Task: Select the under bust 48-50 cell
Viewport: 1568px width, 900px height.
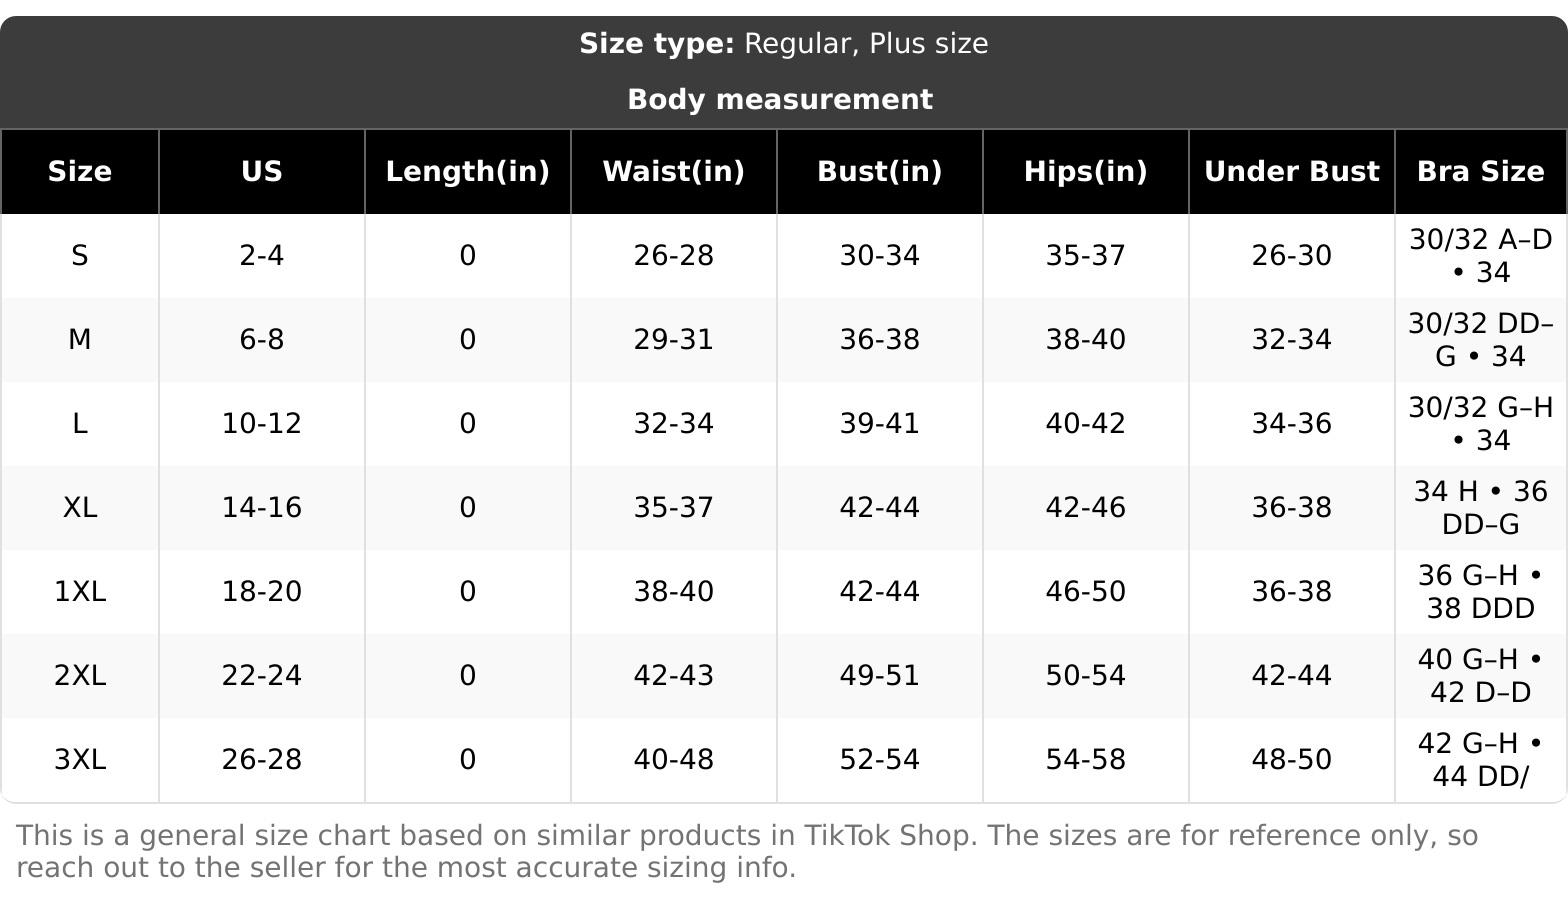Action: [x=1292, y=760]
